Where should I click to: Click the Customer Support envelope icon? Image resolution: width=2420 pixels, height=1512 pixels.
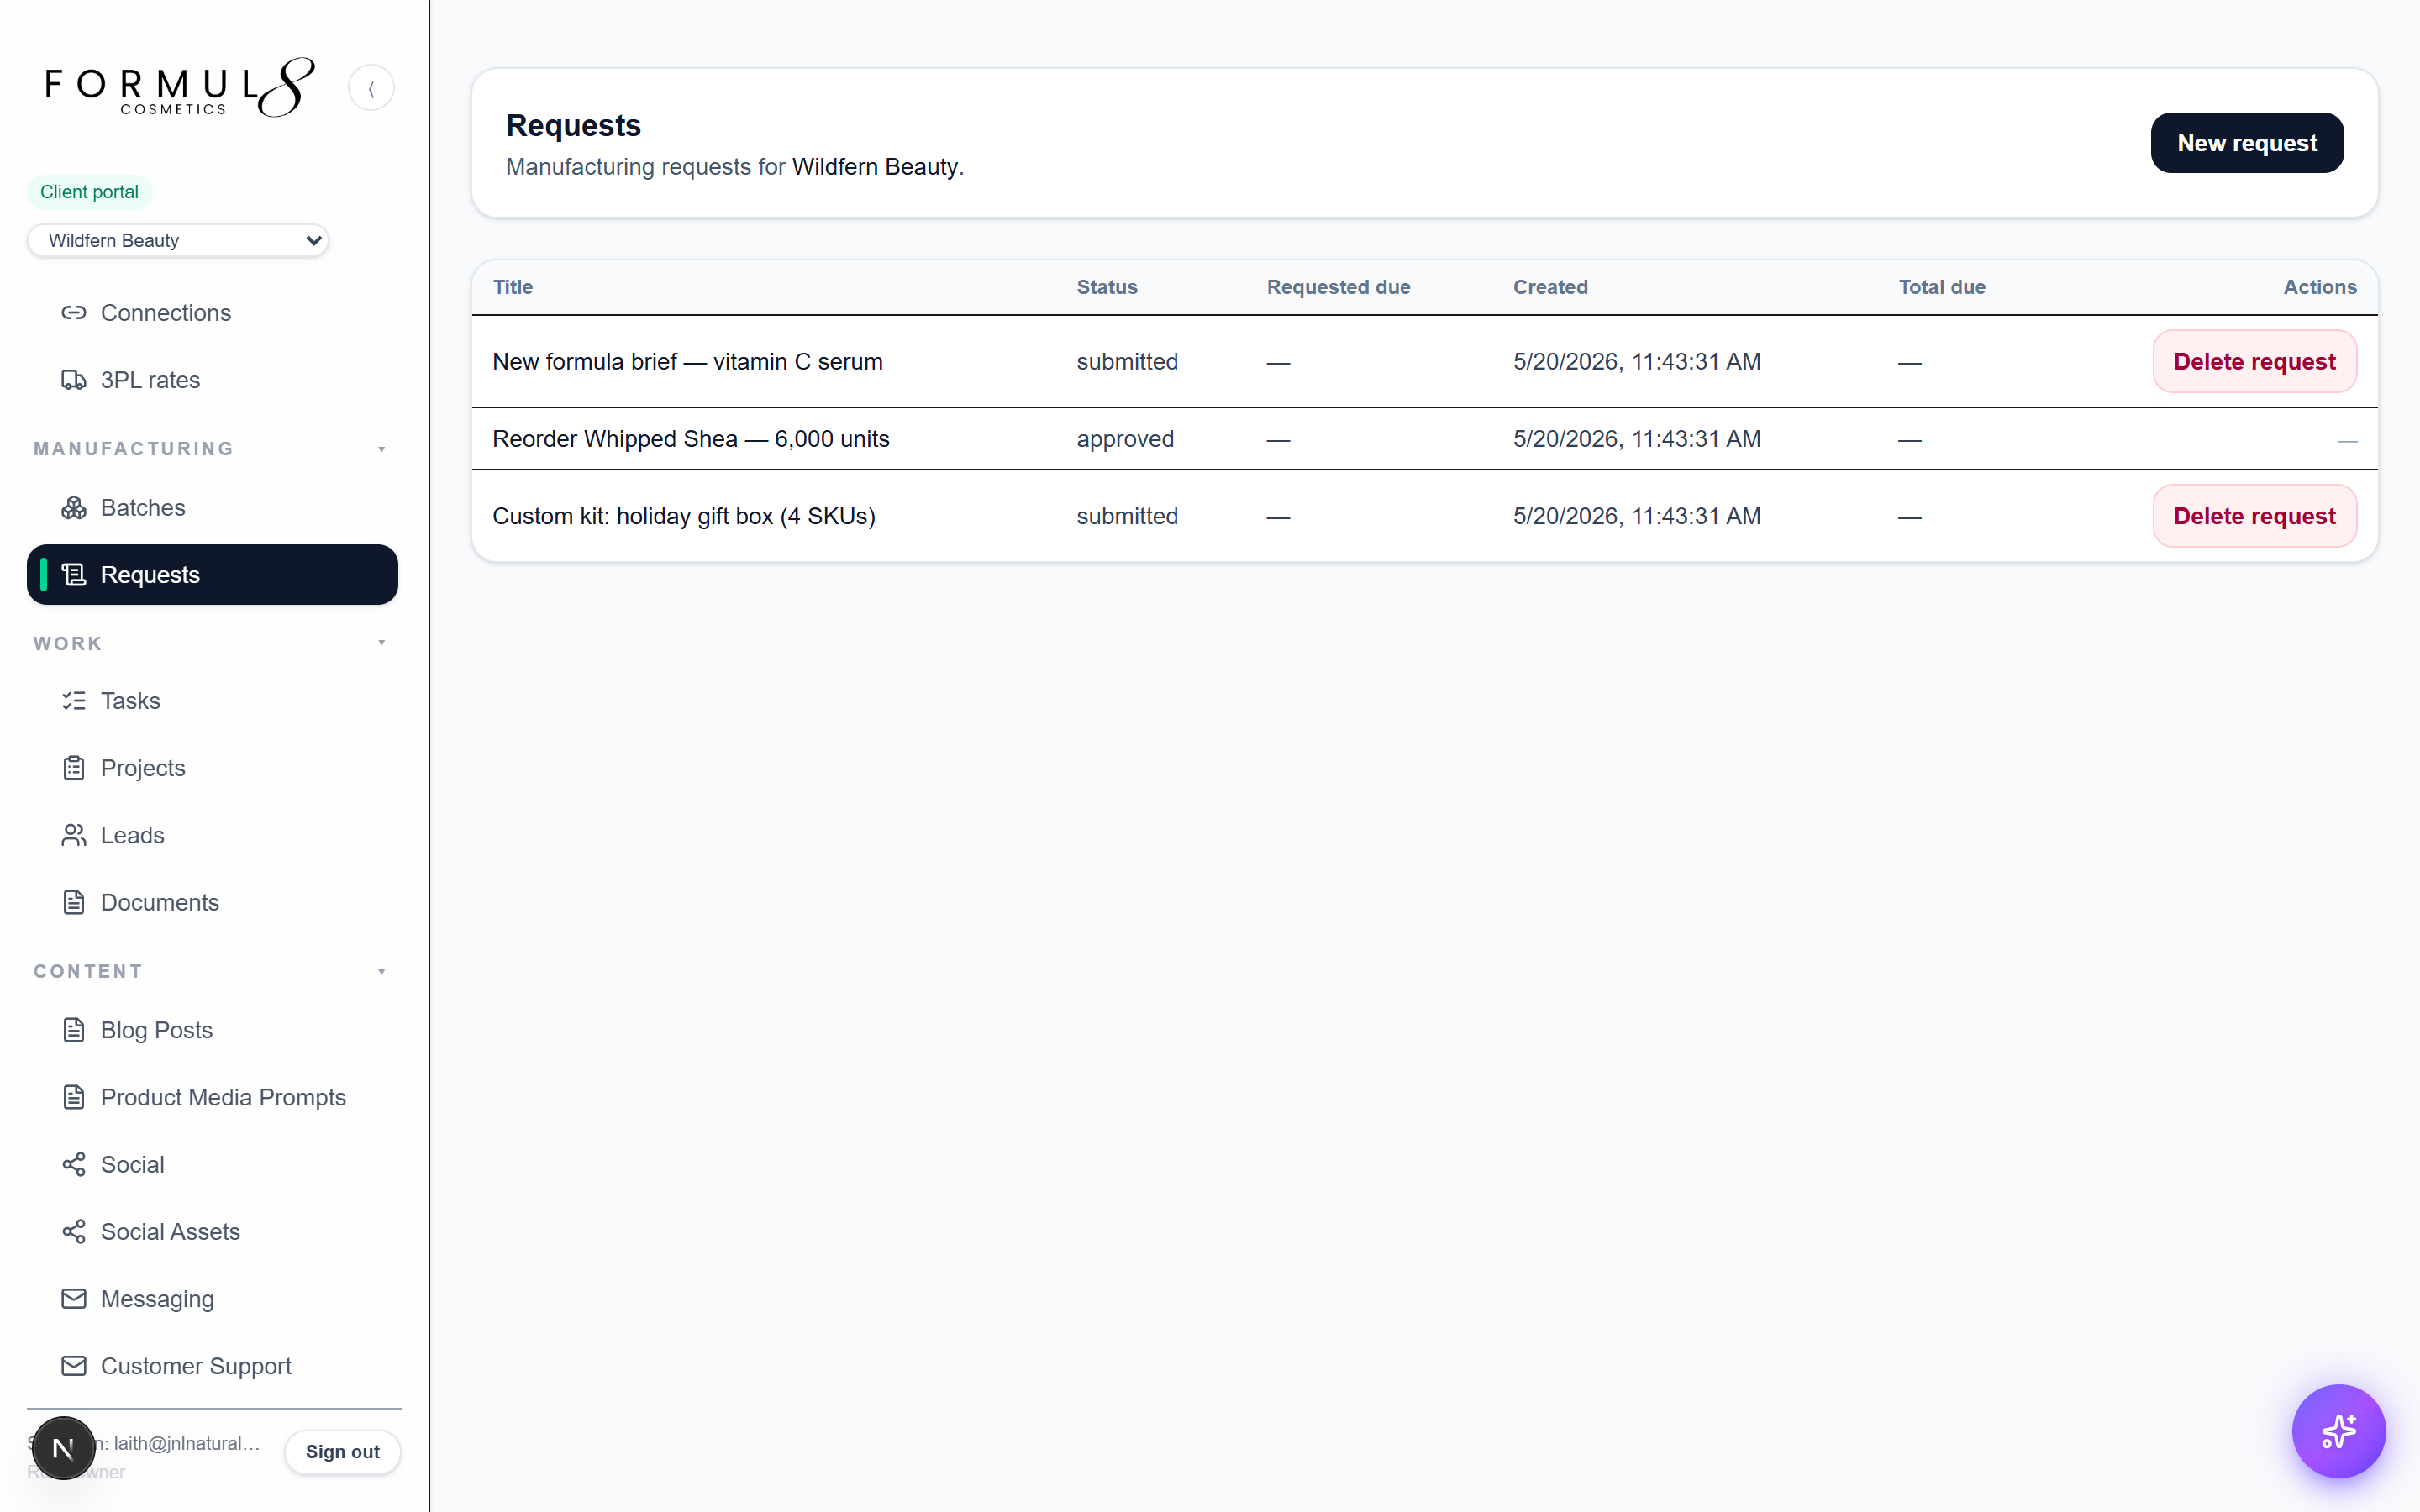pyautogui.click(x=74, y=1366)
